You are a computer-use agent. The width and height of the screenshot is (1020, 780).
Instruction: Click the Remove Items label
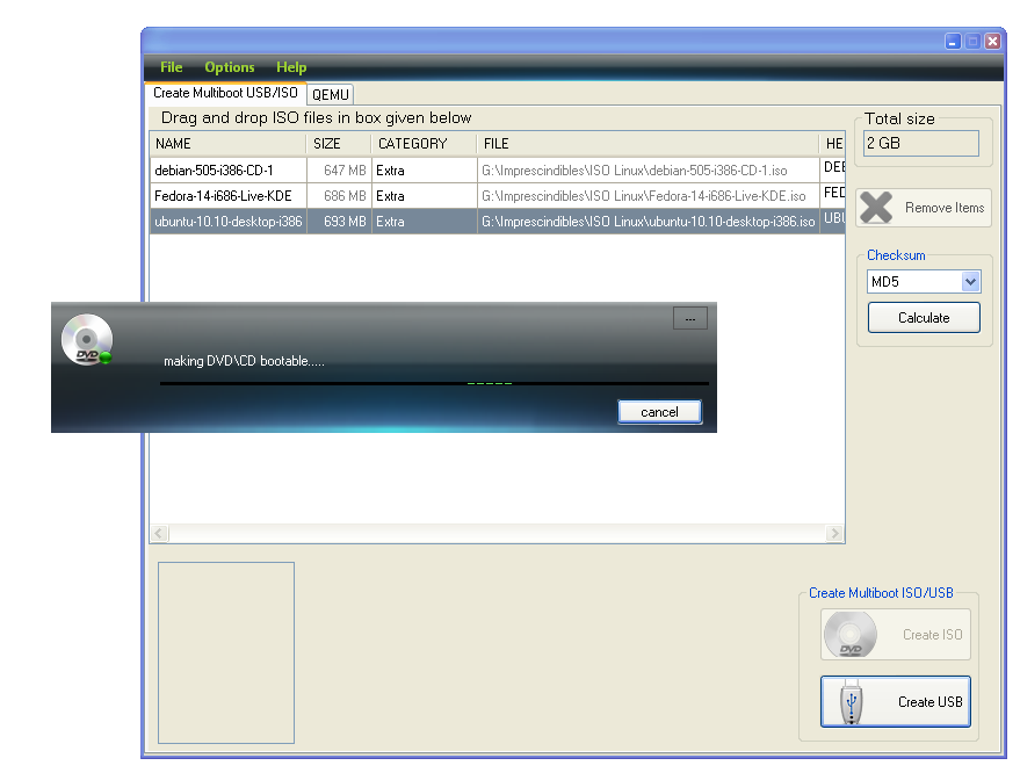945,208
